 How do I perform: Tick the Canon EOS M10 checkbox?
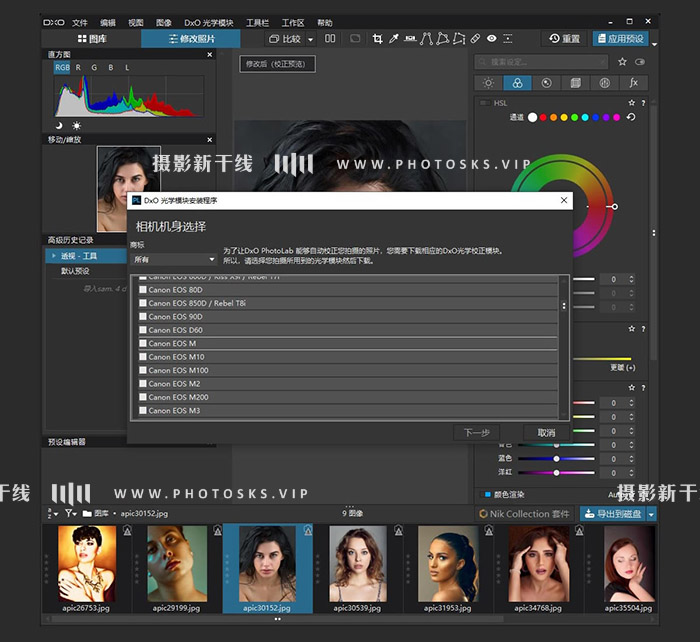(x=143, y=357)
